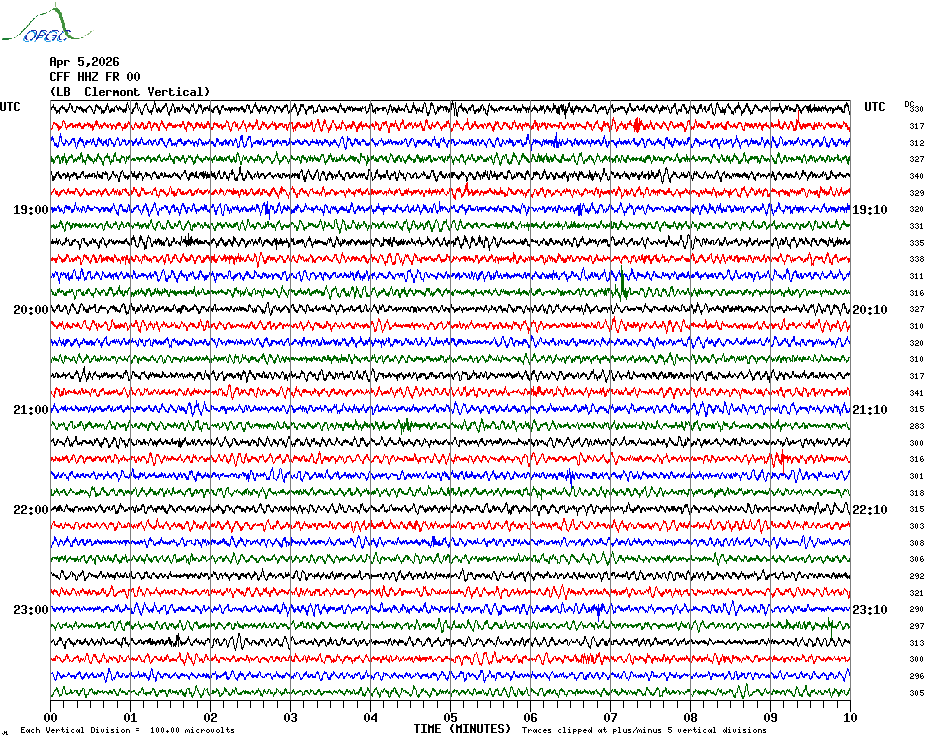Click the DC value "305"

[x=917, y=693]
